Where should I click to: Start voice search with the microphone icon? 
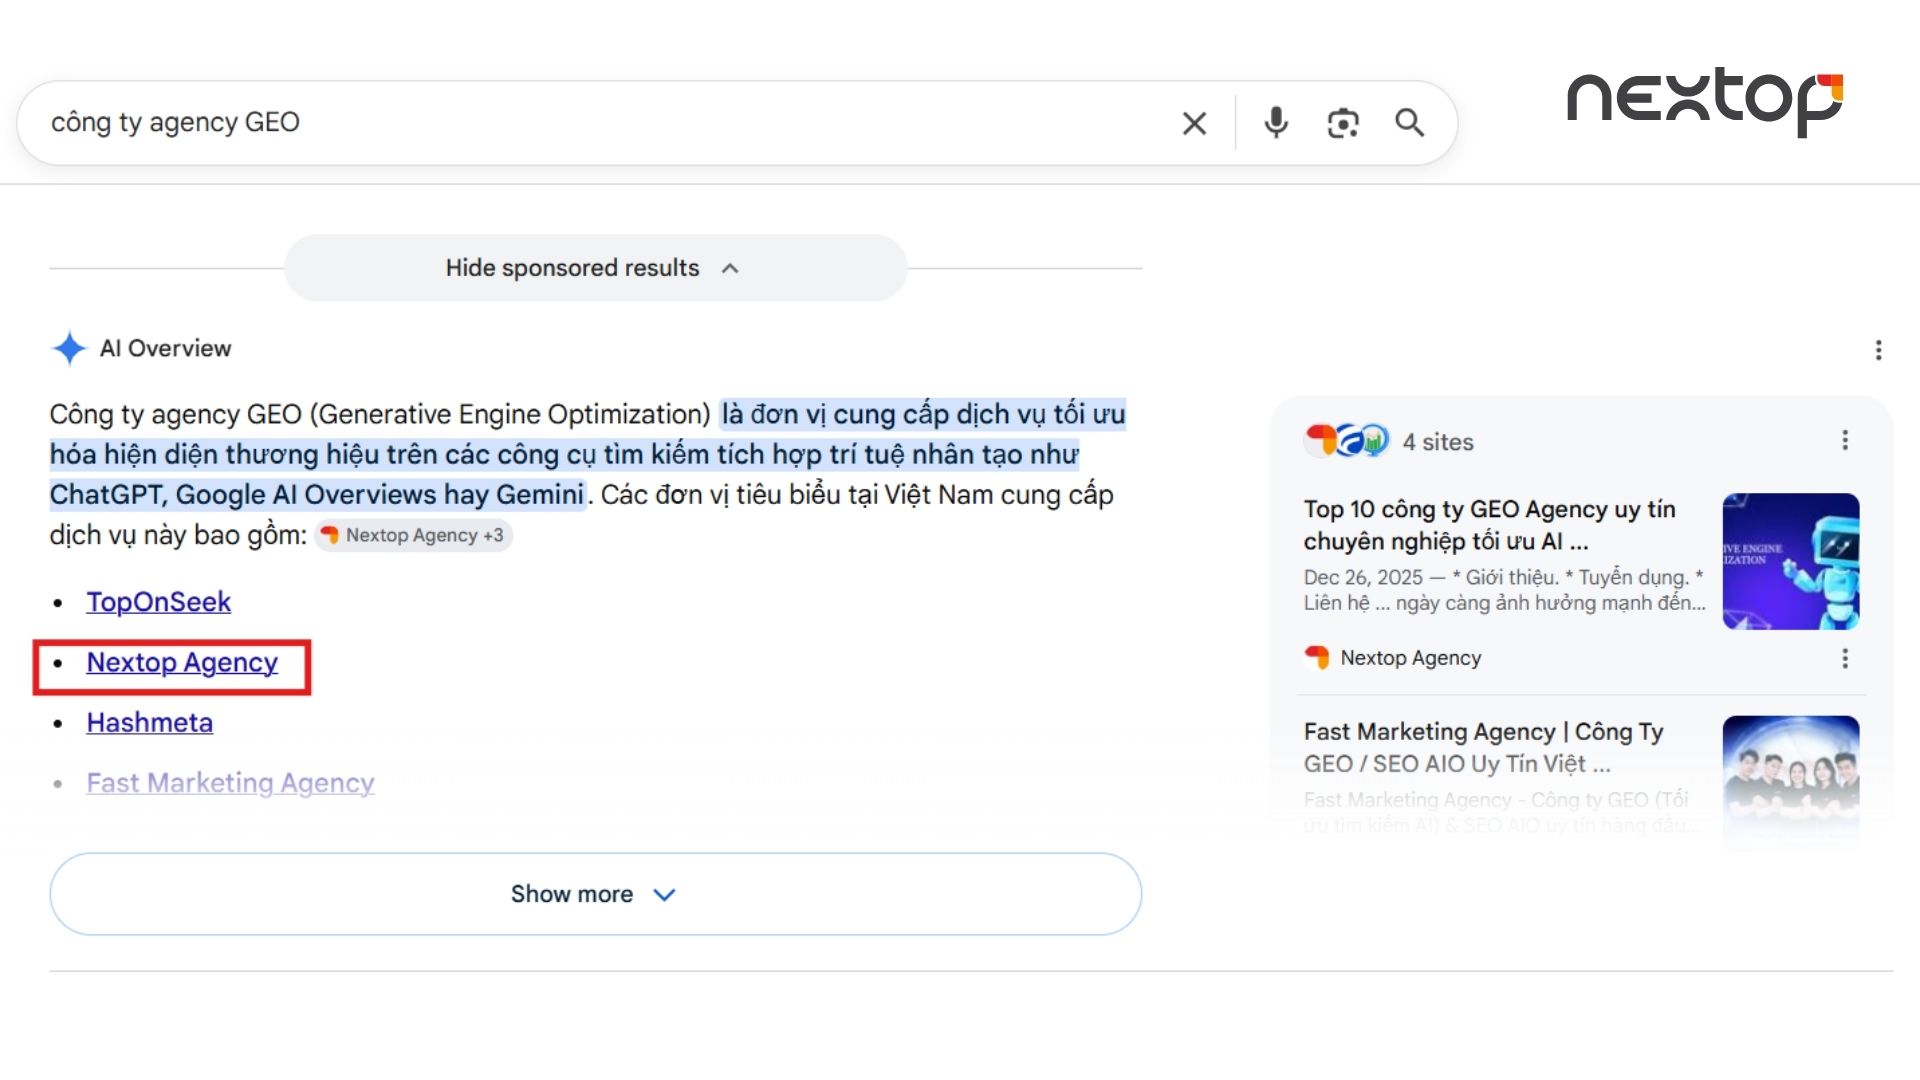tap(1276, 123)
